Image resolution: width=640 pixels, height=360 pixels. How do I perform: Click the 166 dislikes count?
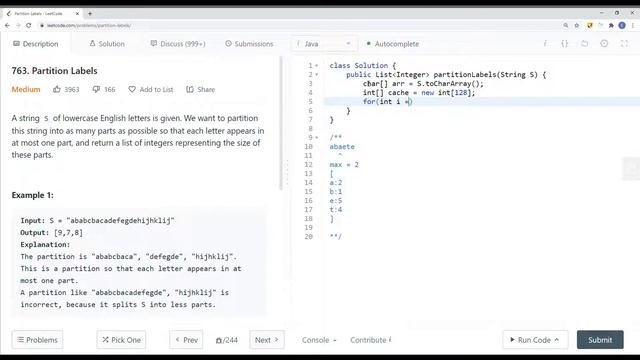pyautogui.click(x=110, y=89)
